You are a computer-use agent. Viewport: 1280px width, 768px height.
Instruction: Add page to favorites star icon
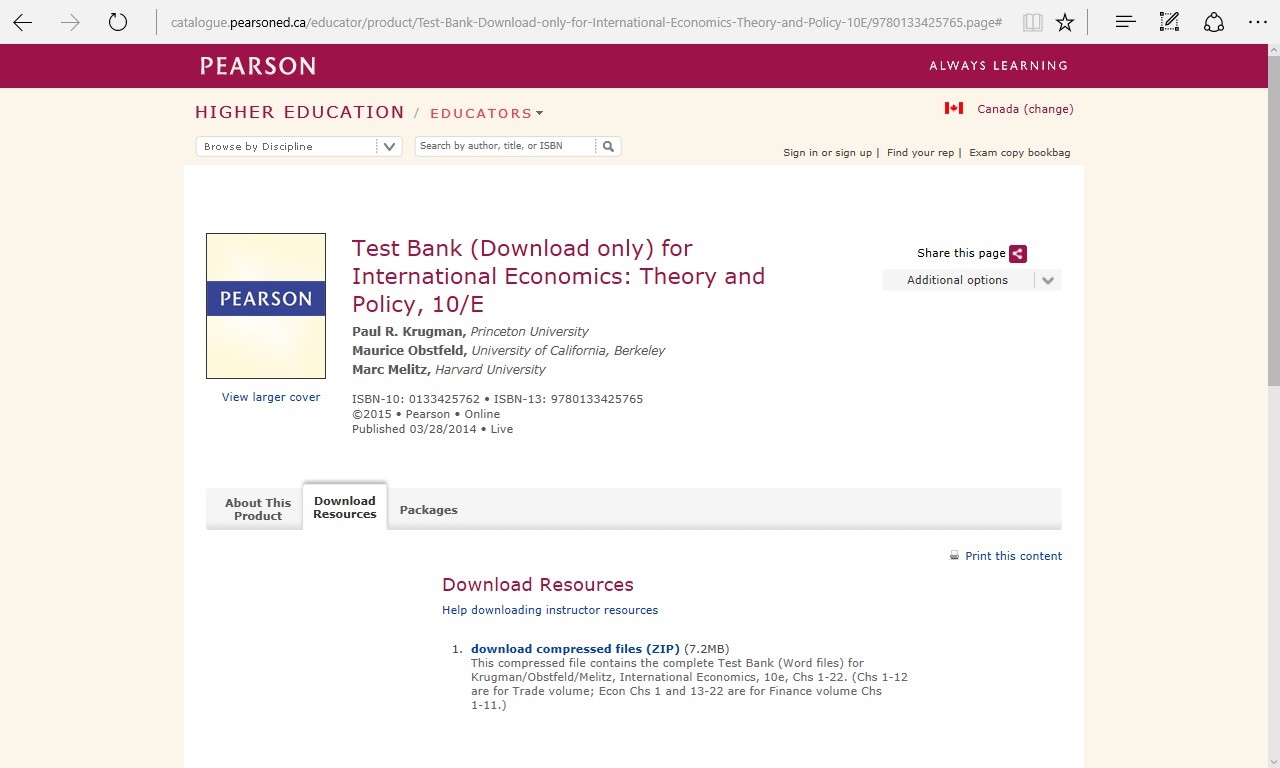[x=1065, y=22]
